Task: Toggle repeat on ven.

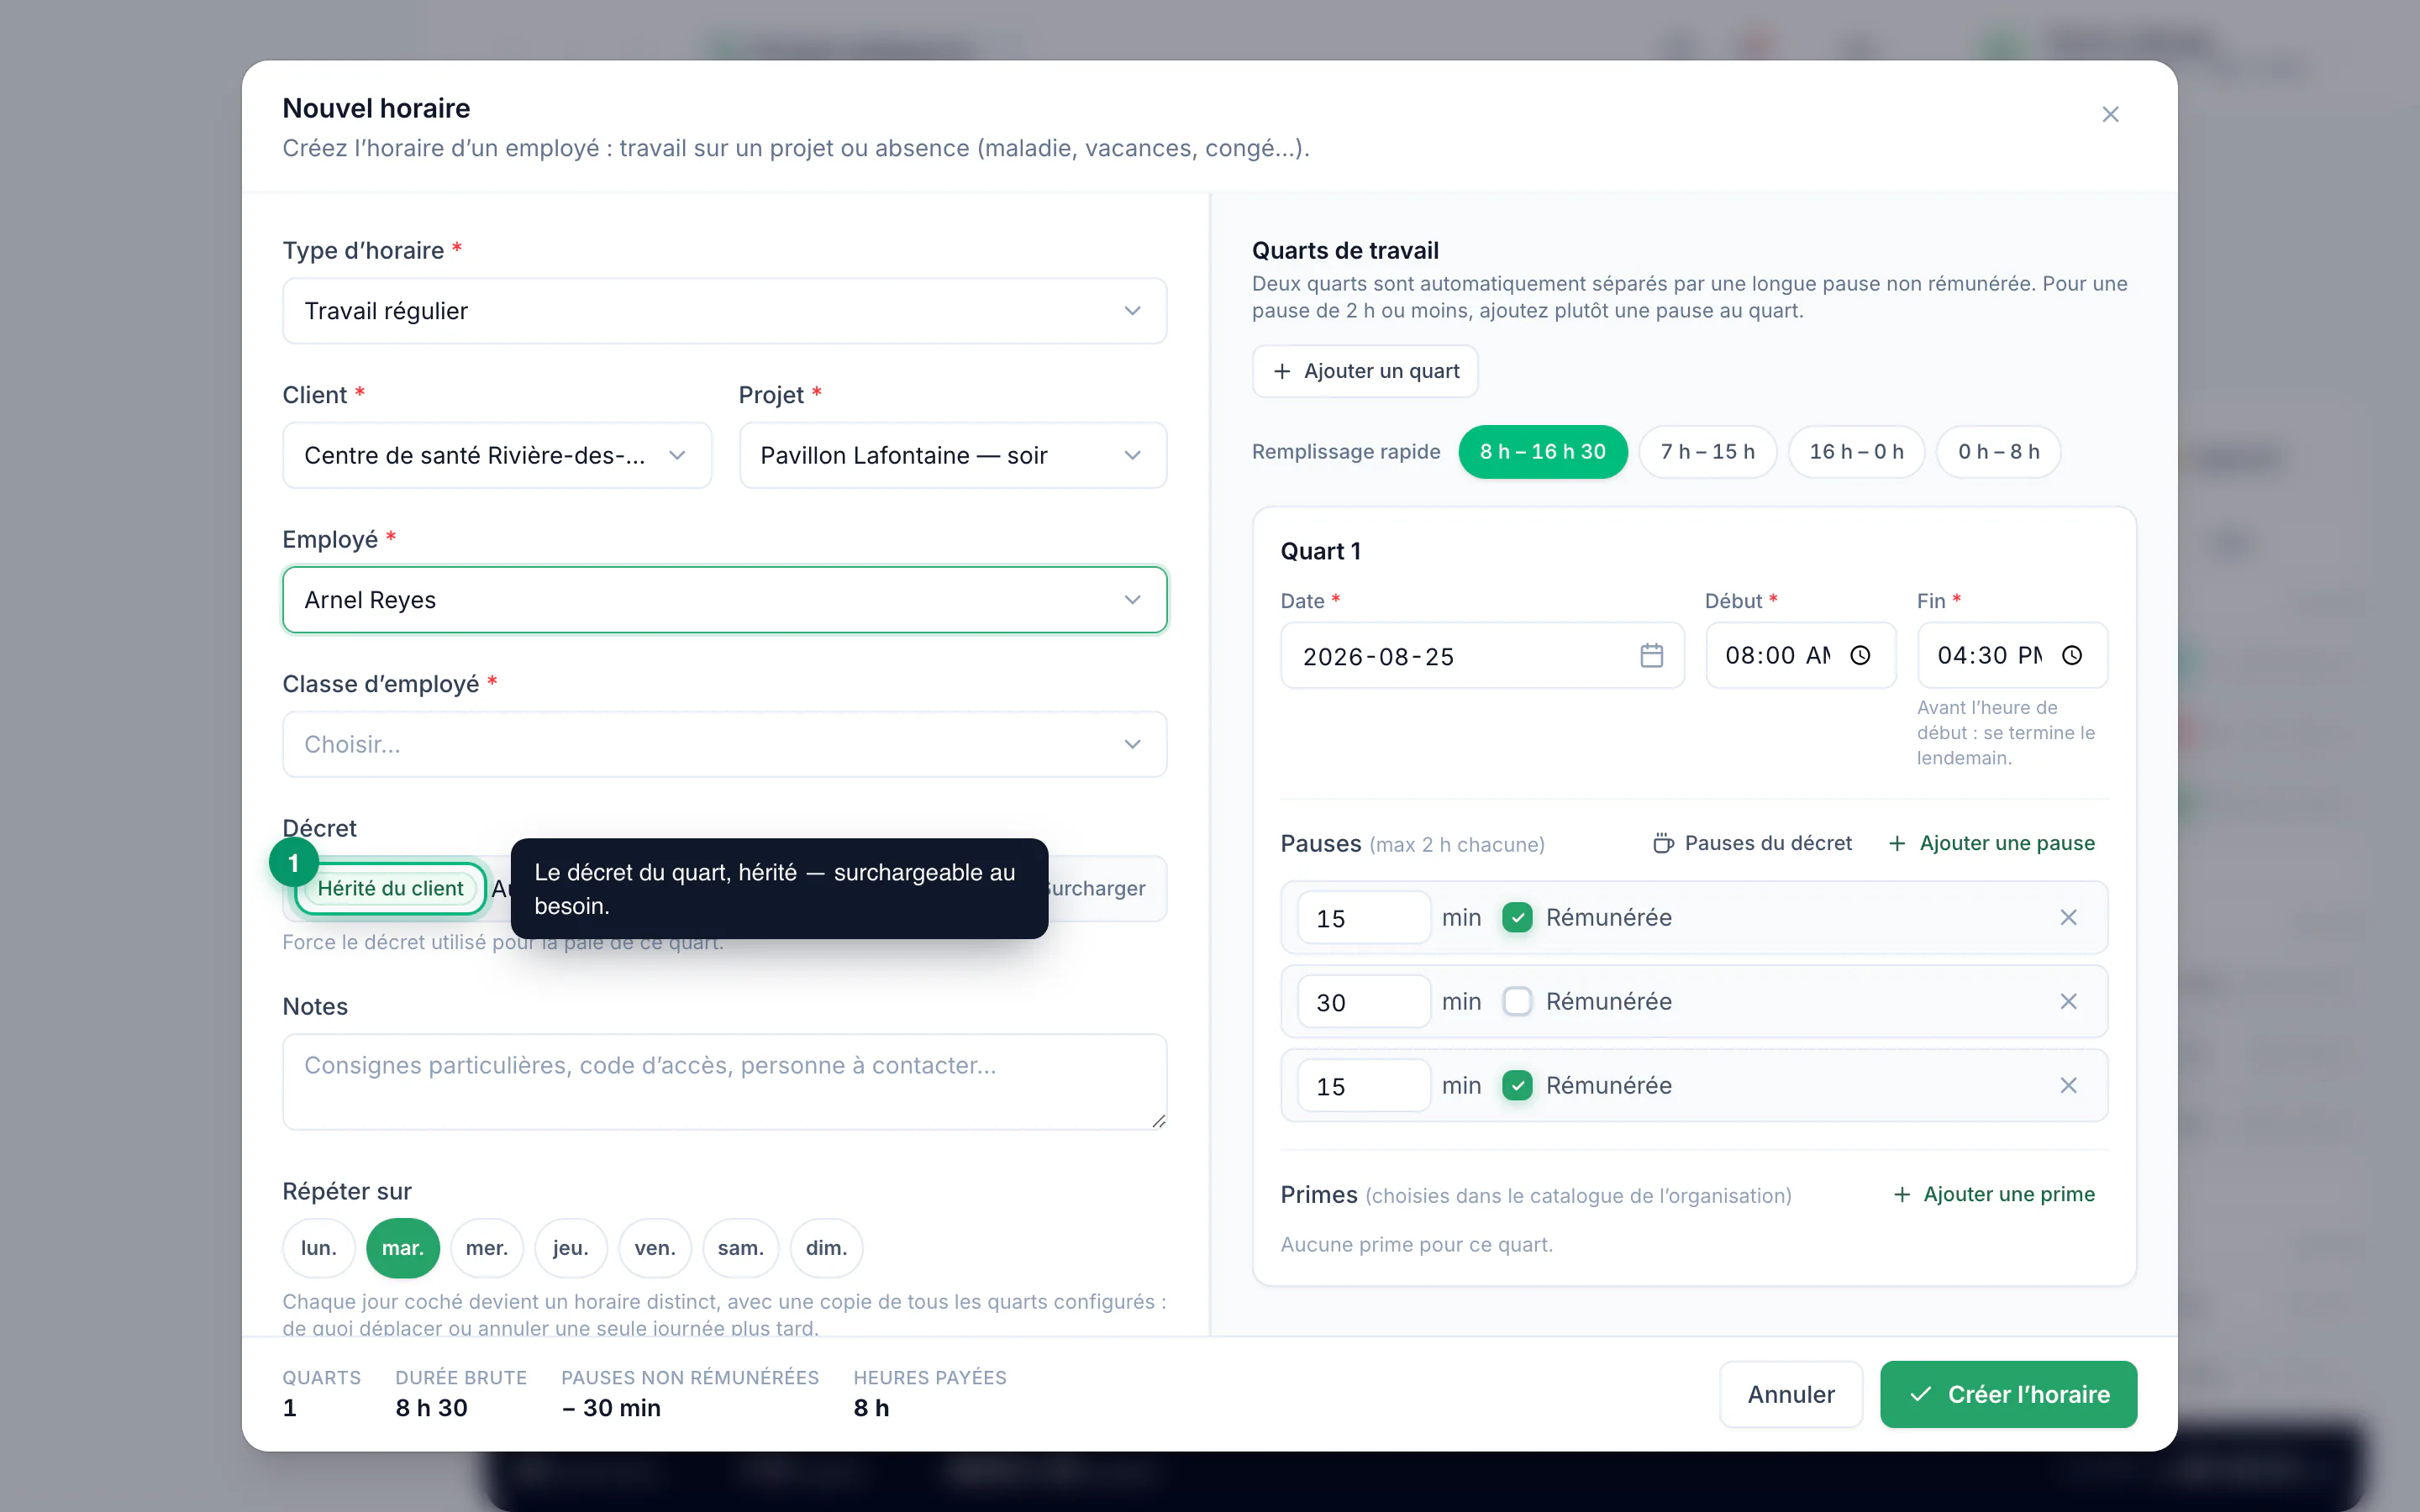Action: (655, 1248)
